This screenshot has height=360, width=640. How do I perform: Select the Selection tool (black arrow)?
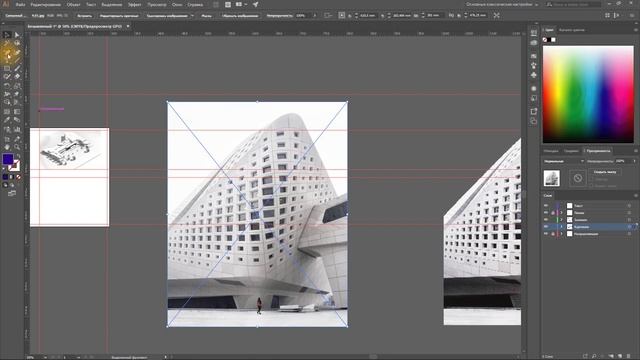7,35
